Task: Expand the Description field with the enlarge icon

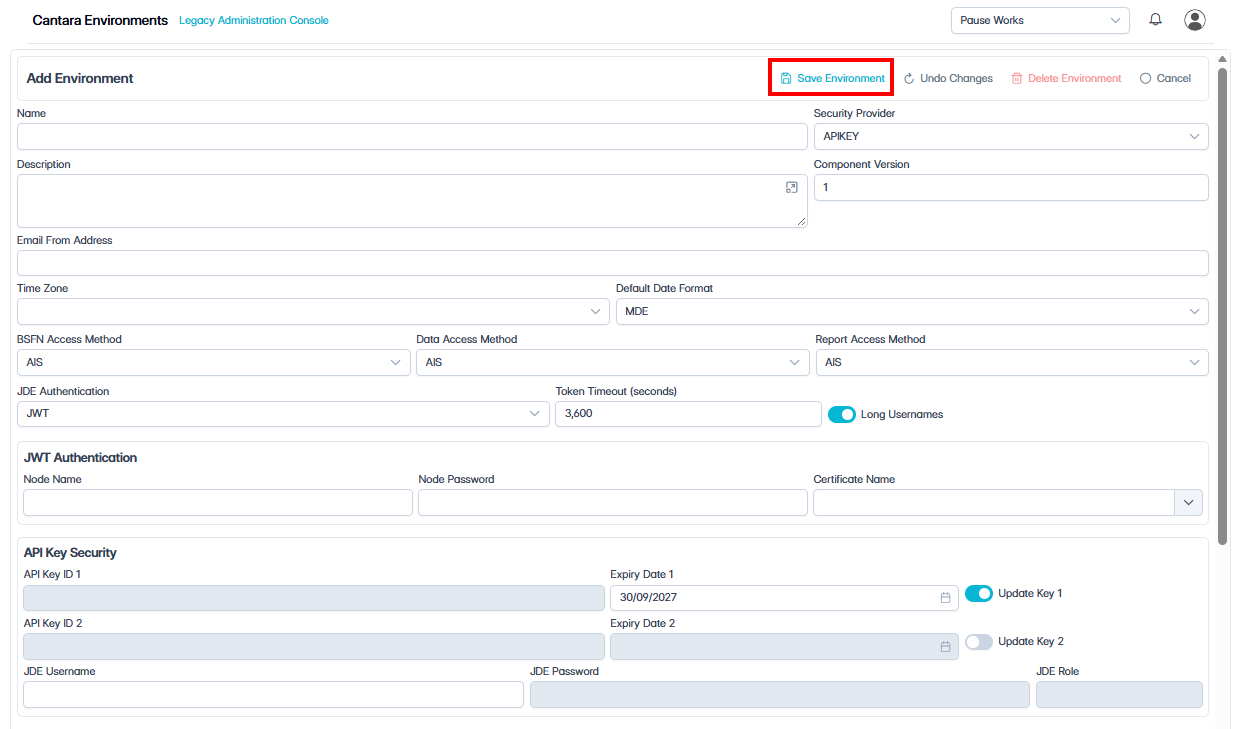Action: click(x=791, y=188)
